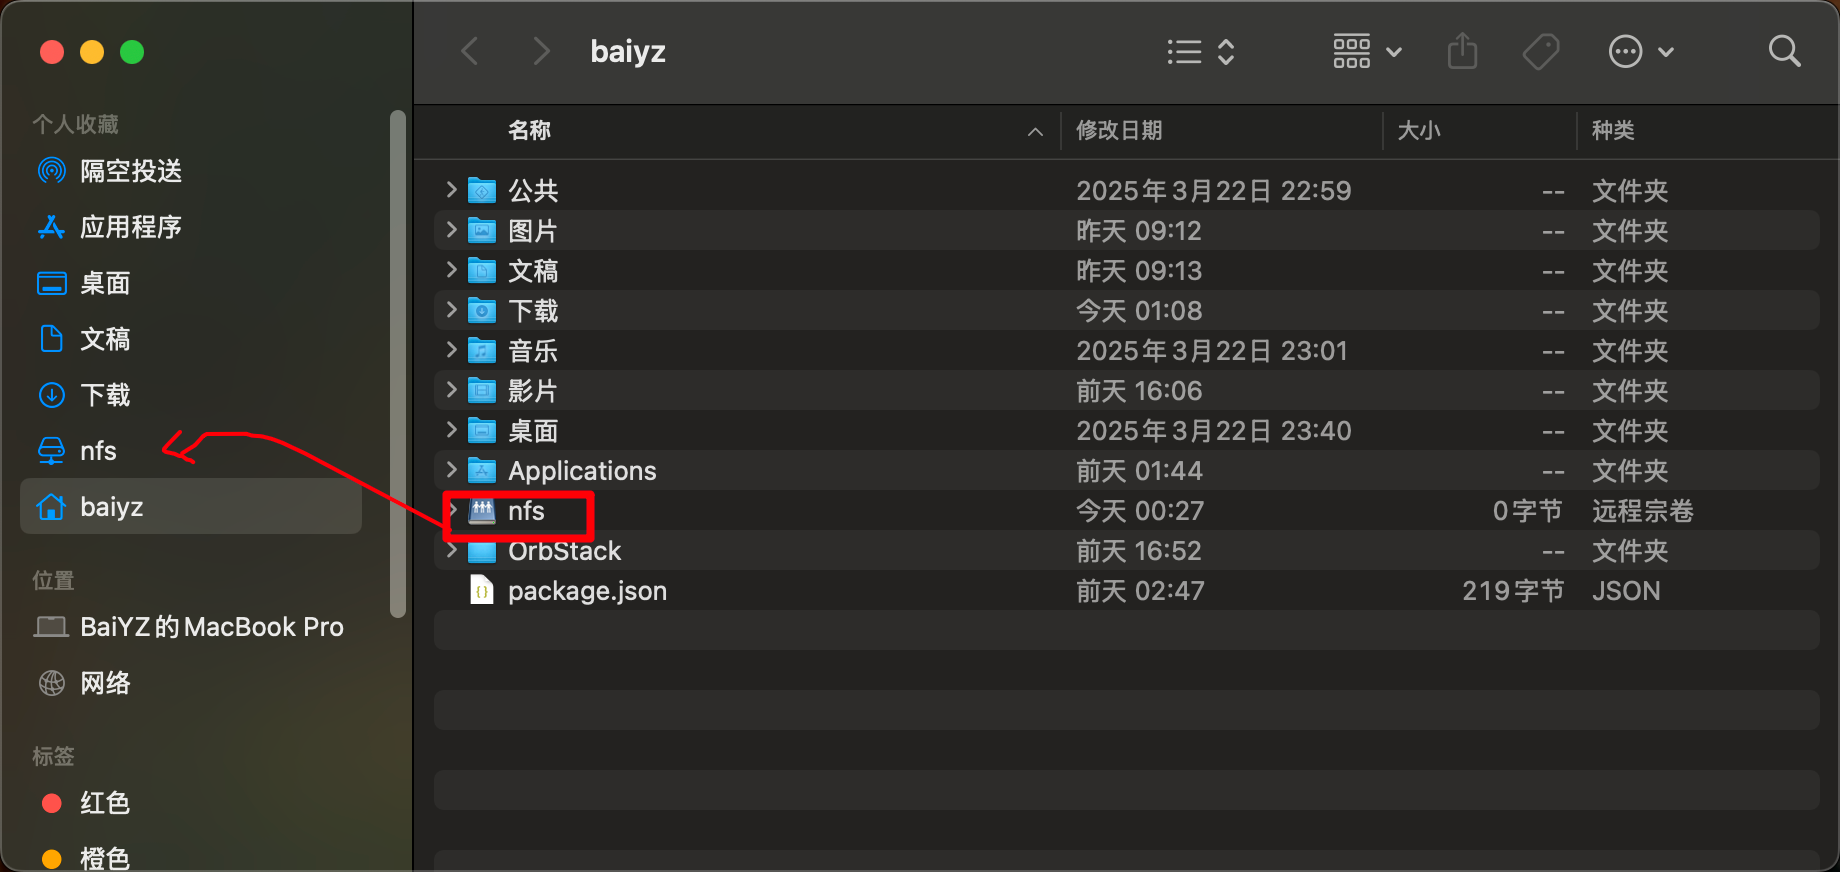Open the More actions ellipsis menu
Screen dimensions: 1840x872
[1640, 51]
